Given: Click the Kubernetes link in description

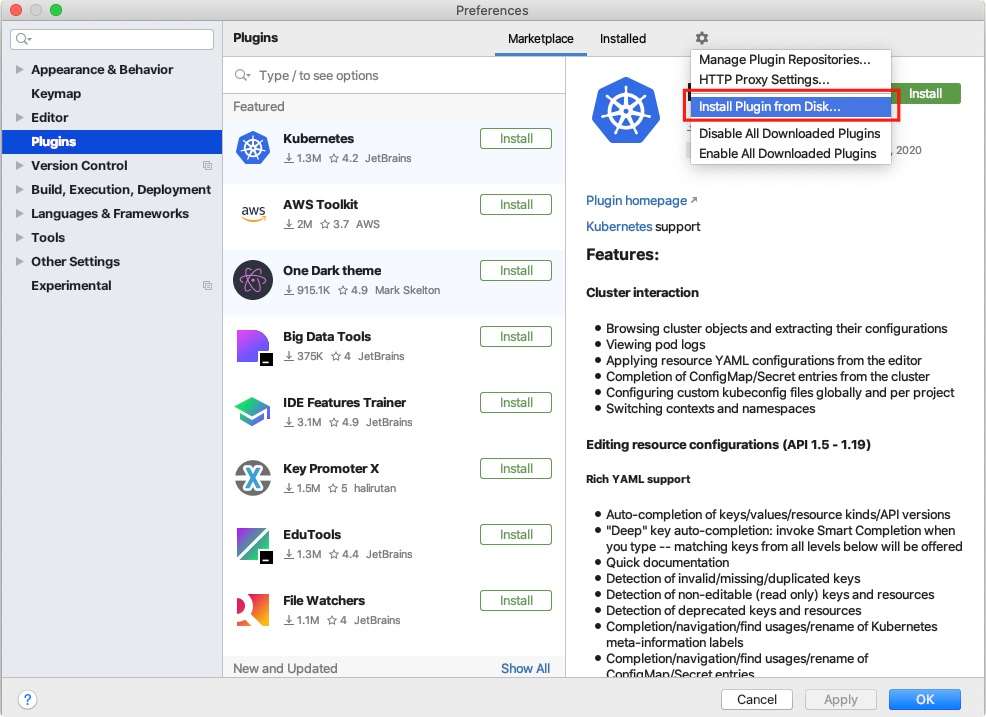Looking at the screenshot, I should pos(619,226).
